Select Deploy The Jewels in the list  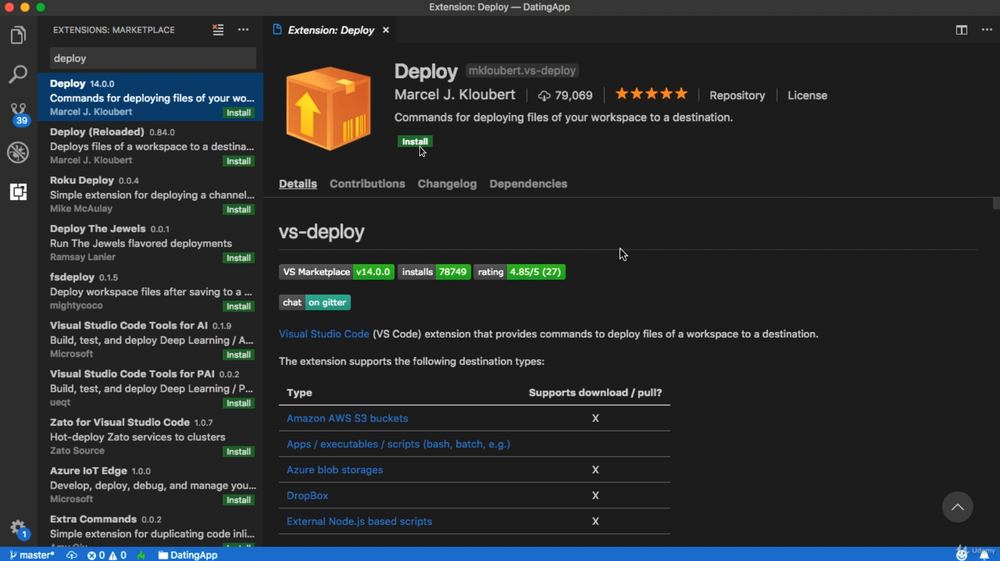(151, 242)
